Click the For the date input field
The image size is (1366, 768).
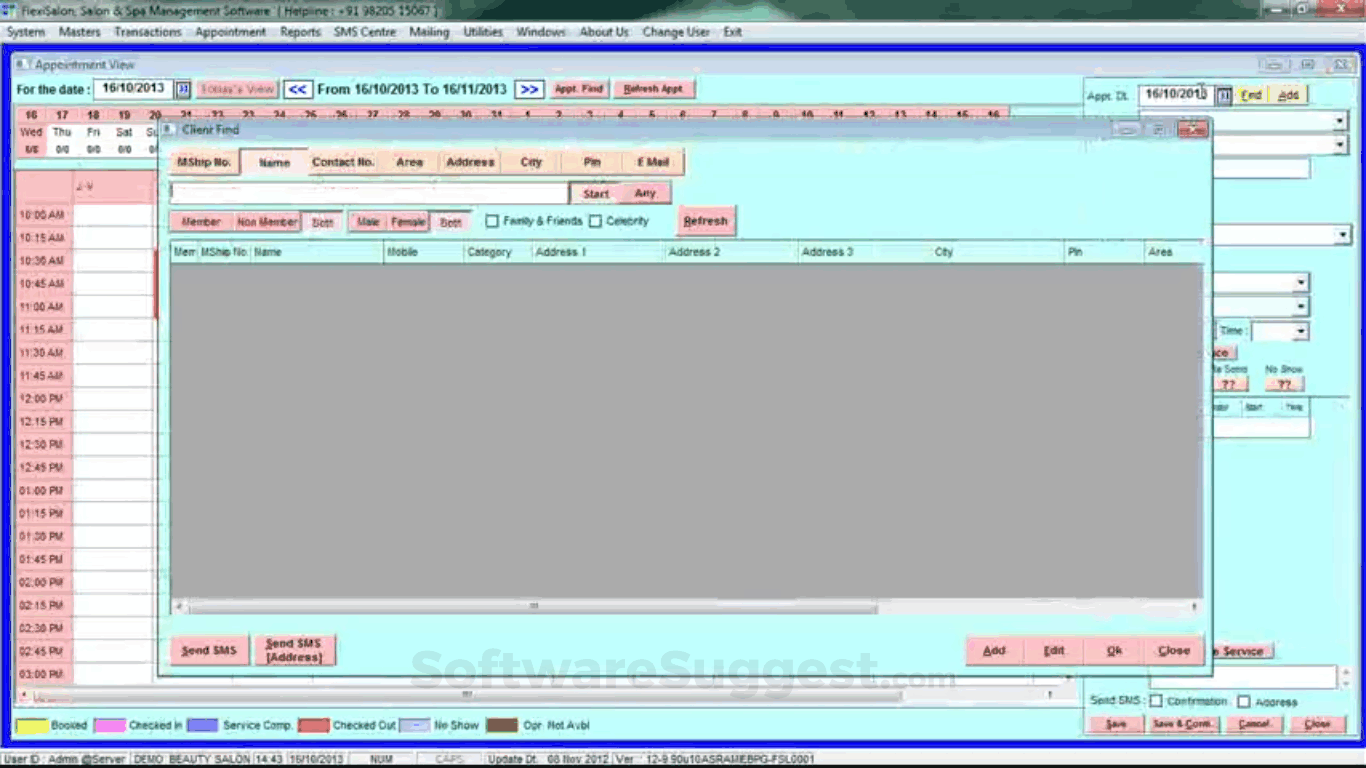coord(133,89)
